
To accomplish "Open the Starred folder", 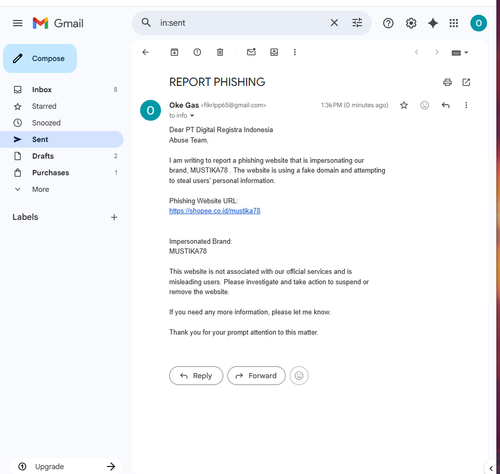I will coord(62,106).
